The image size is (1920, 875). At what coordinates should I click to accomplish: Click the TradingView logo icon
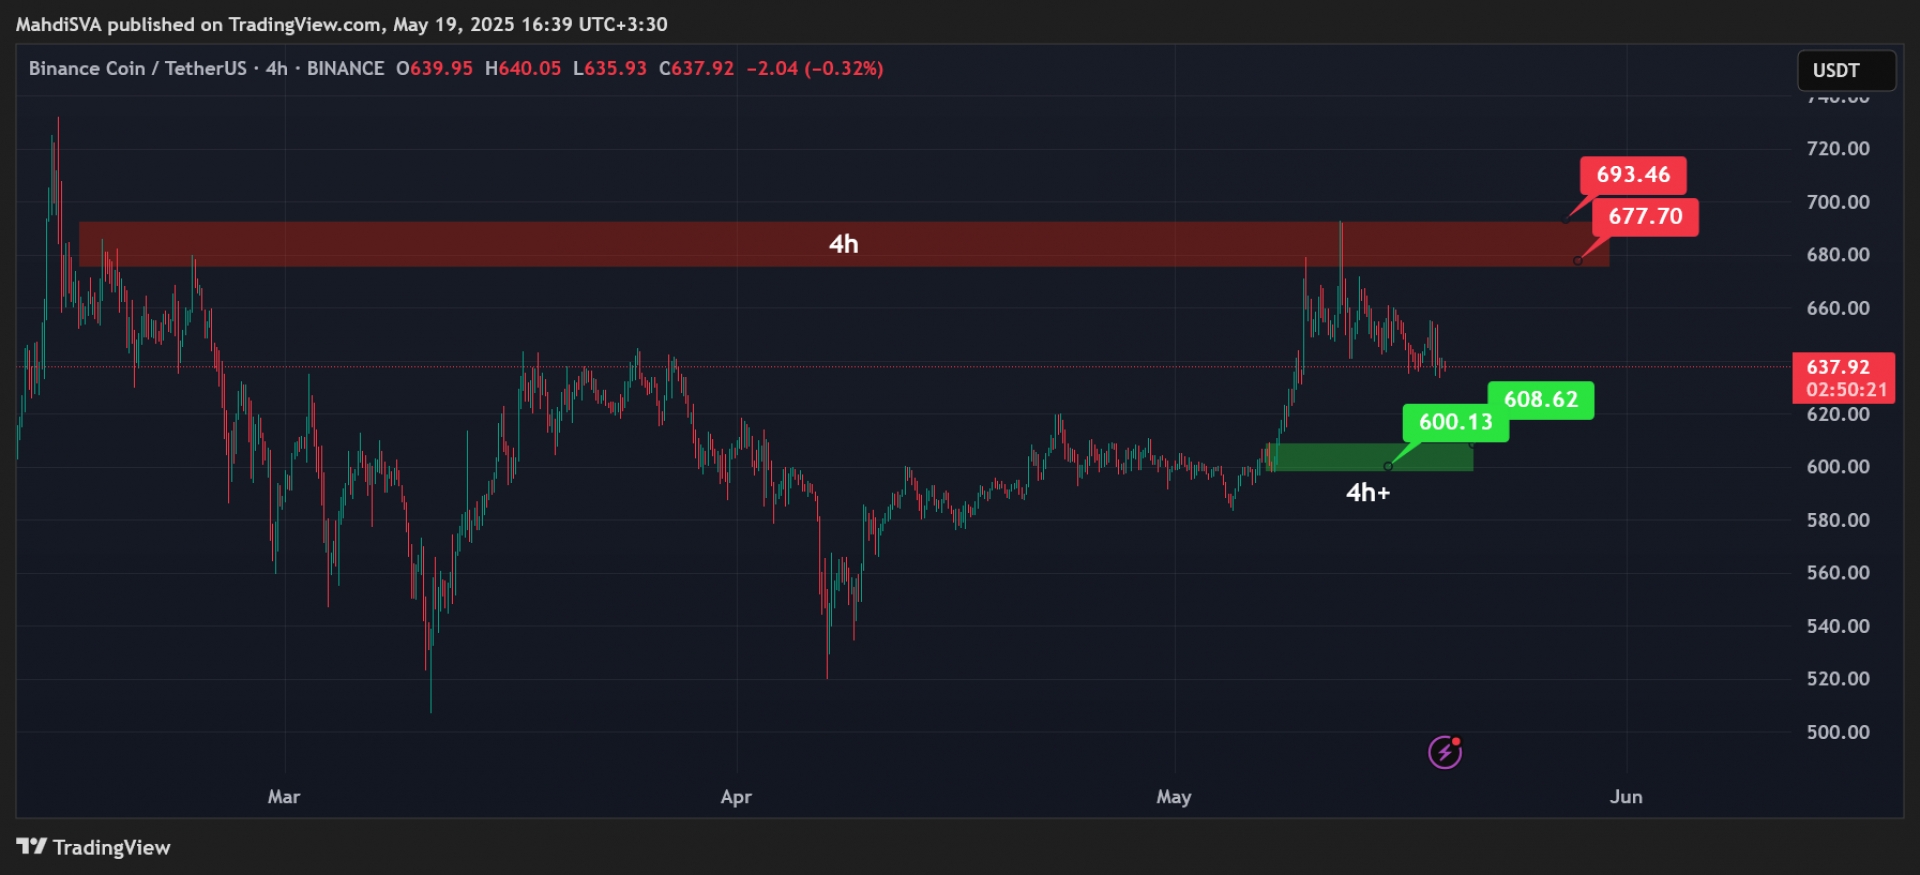click(32, 847)
